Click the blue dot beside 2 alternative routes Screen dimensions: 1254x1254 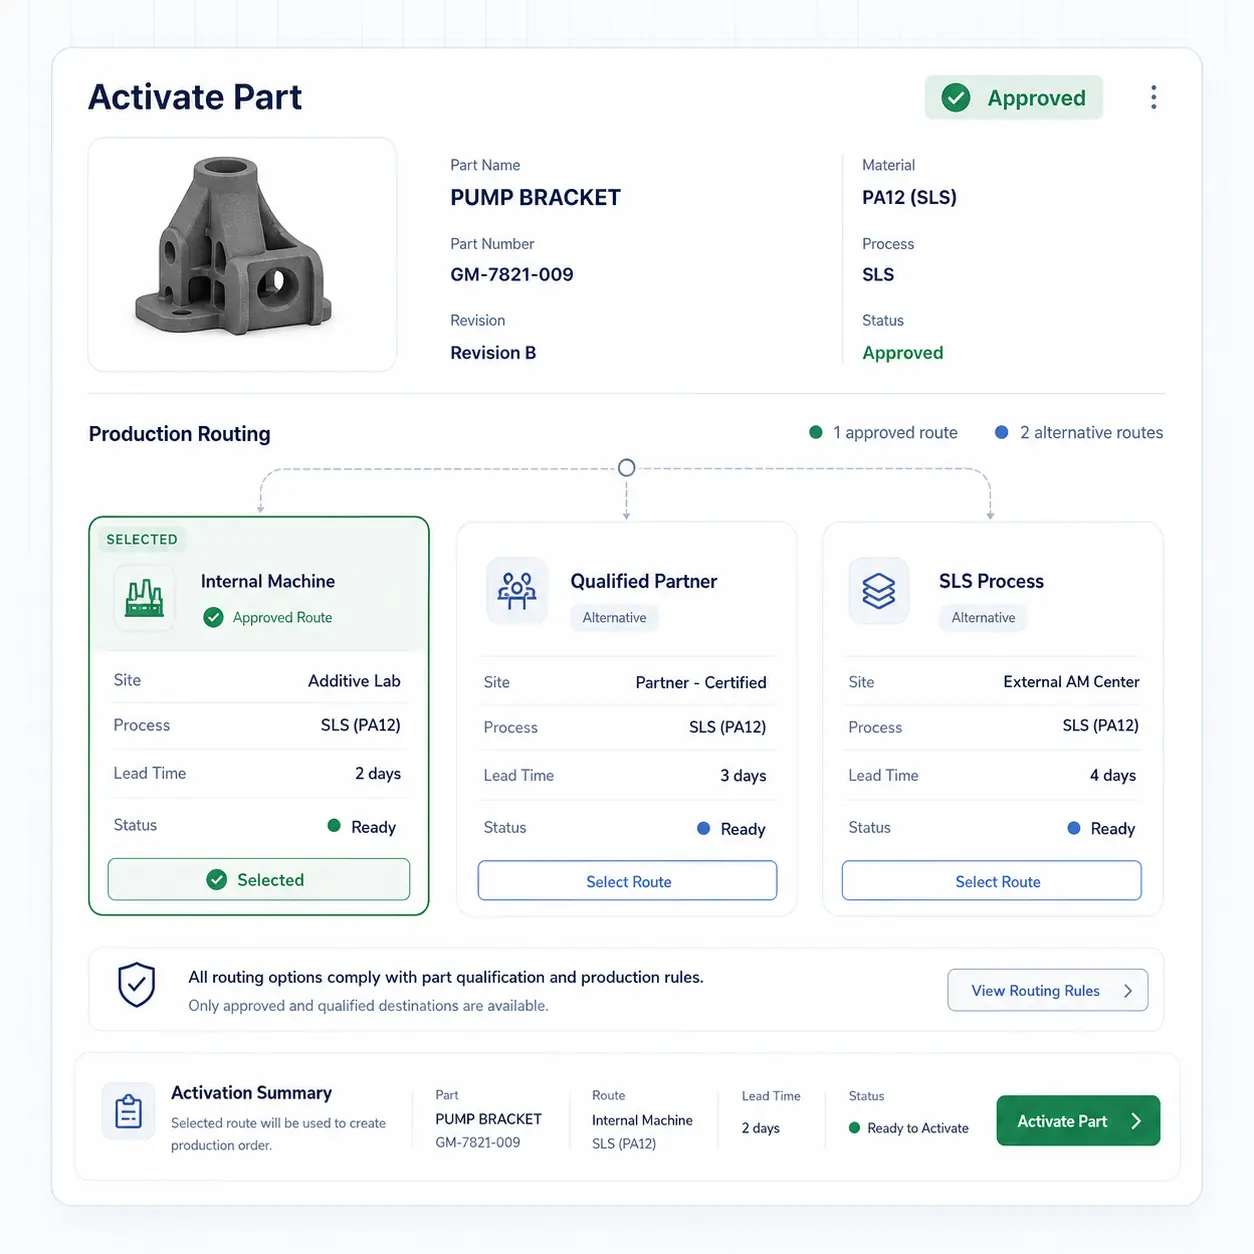(x=1001, y=432)
